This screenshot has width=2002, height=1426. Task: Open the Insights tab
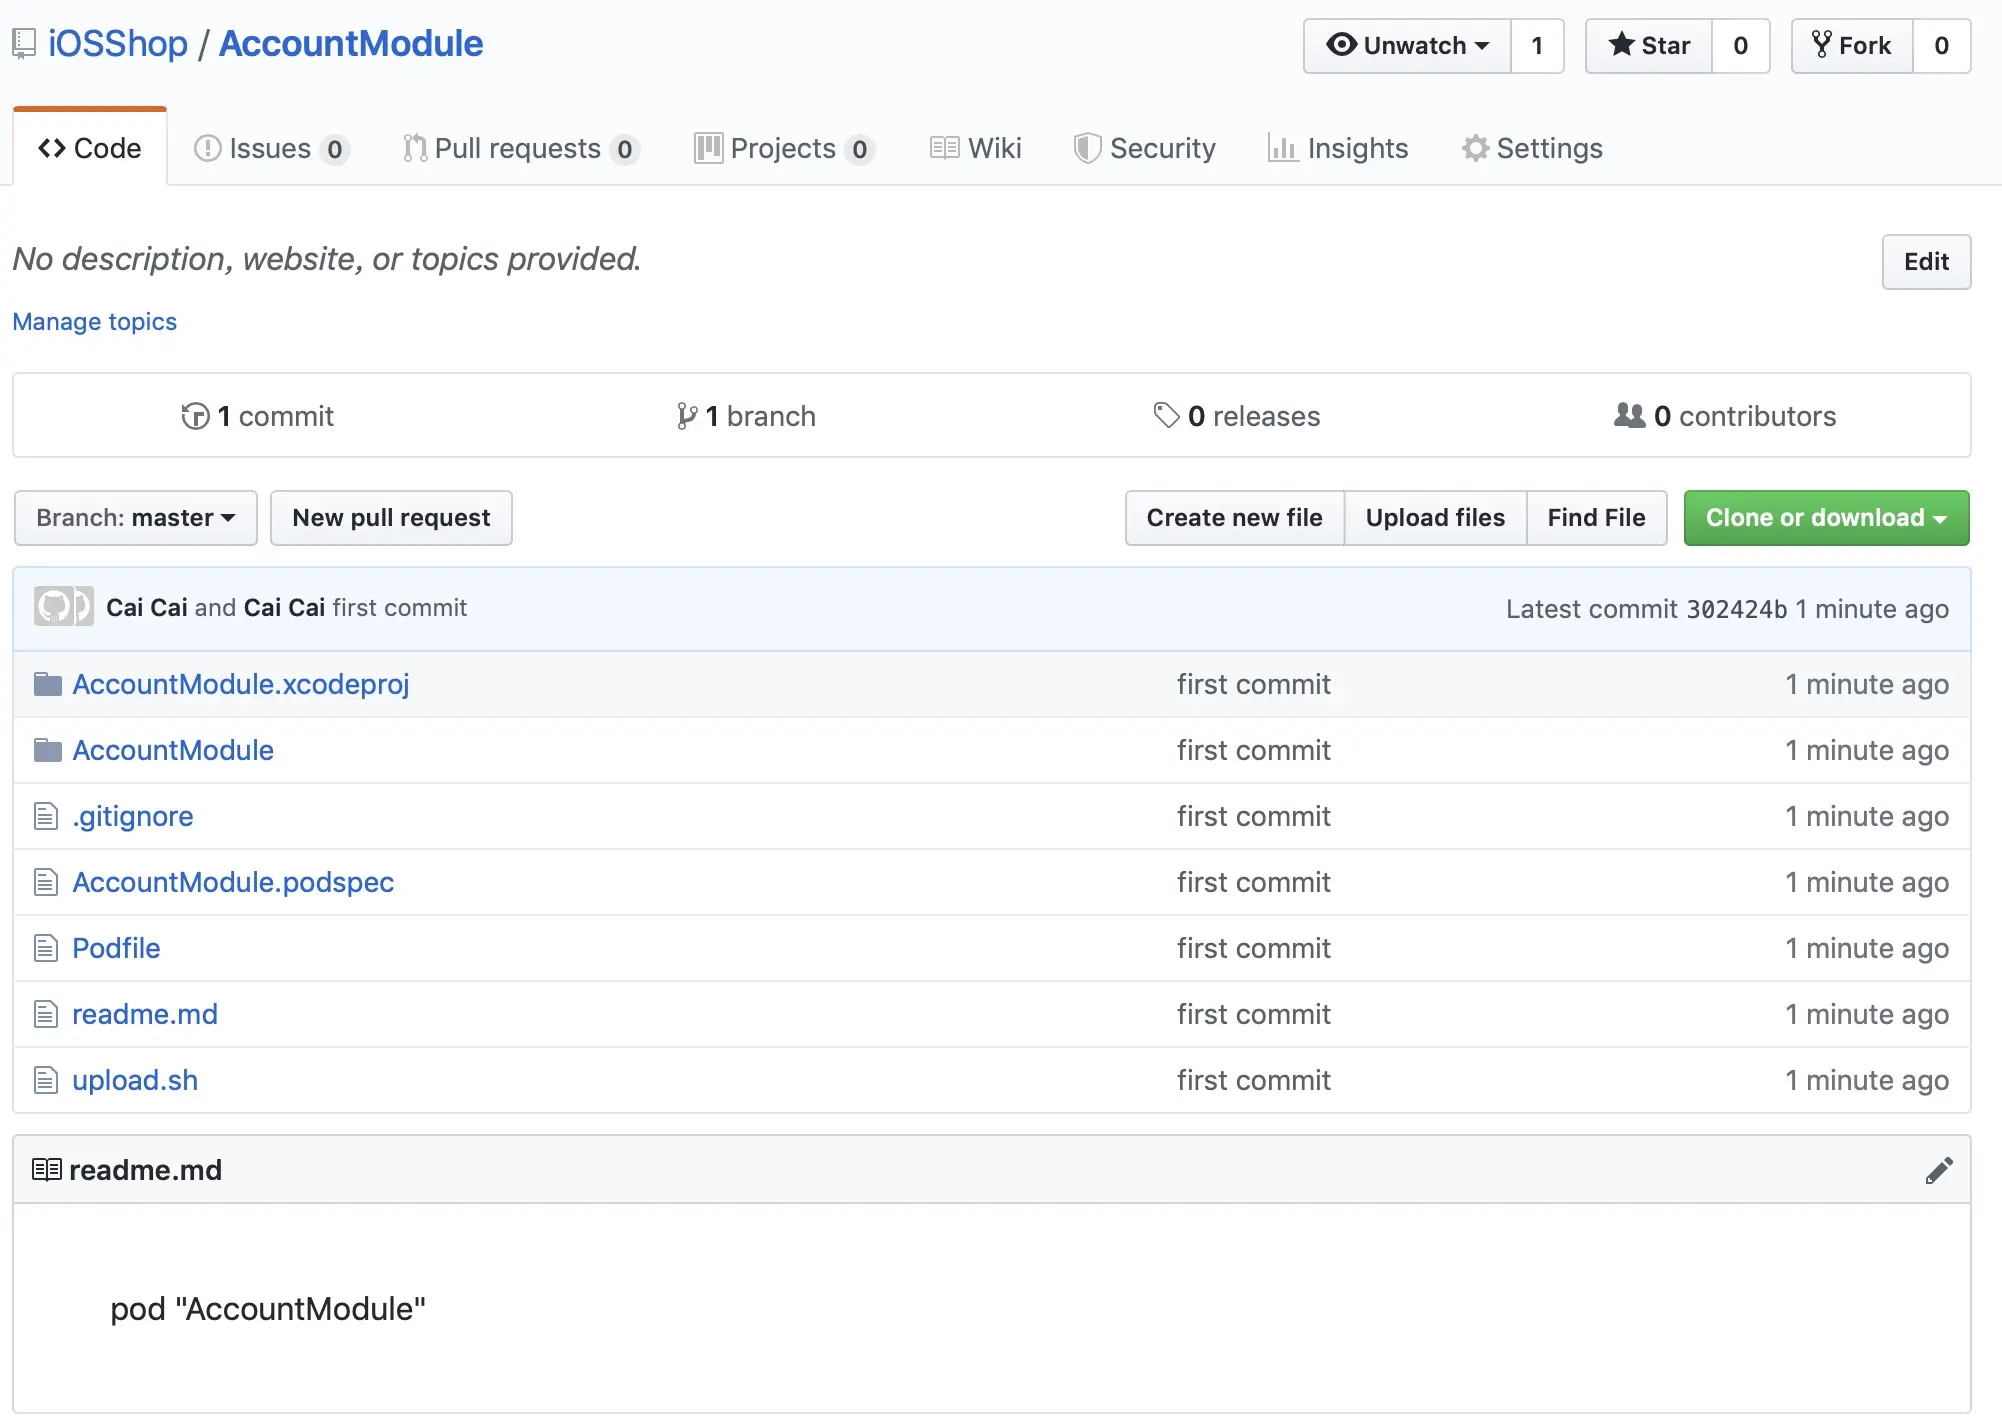point(1338,148)
